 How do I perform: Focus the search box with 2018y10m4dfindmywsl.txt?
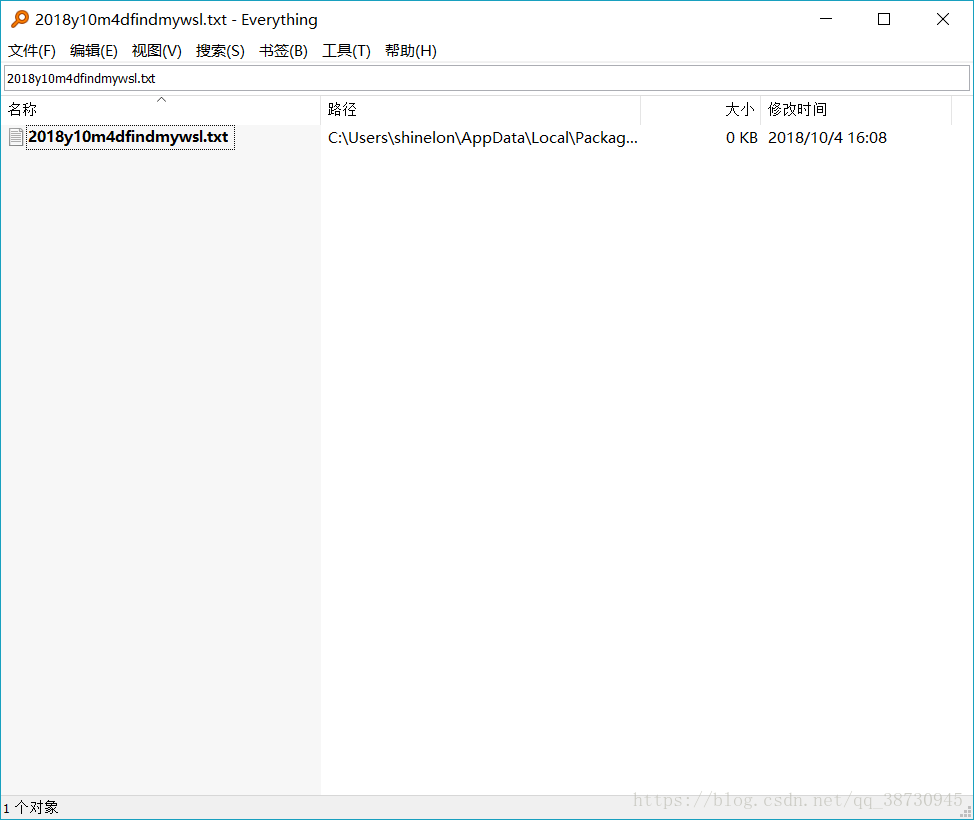click(x=487, y=78)
